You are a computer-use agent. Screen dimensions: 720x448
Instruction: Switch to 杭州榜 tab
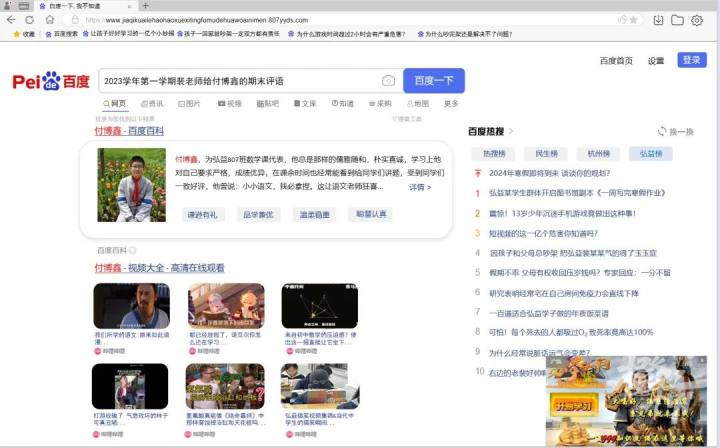[x=598, y=154]
